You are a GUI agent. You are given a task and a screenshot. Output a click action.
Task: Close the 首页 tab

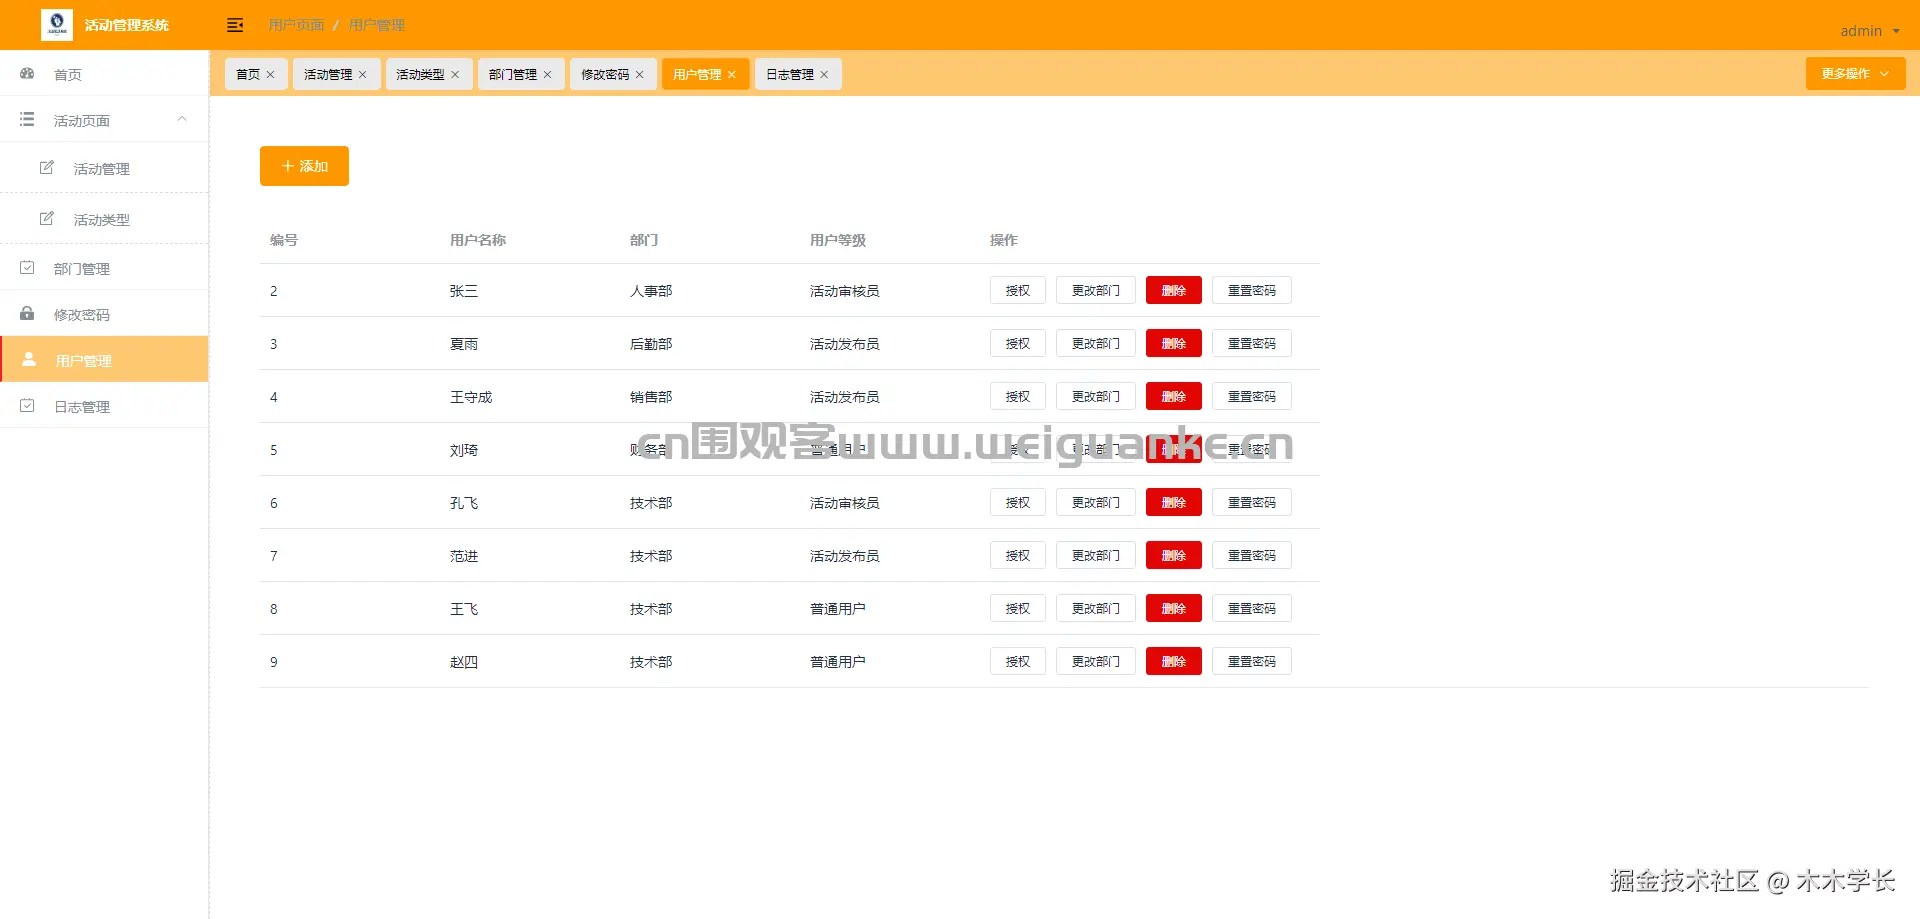coord(270,75)
